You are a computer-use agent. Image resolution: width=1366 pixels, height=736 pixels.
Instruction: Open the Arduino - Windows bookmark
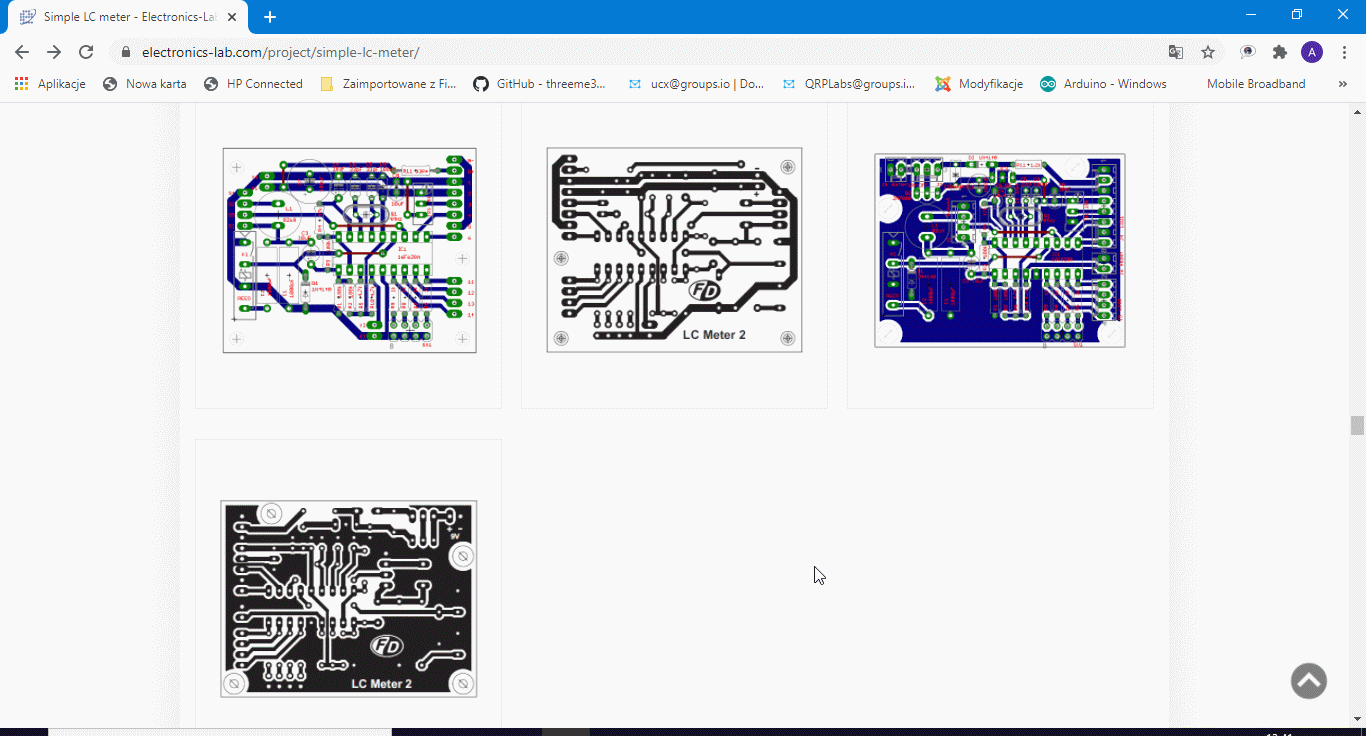pyautogui.click(x=1103, y=84)
